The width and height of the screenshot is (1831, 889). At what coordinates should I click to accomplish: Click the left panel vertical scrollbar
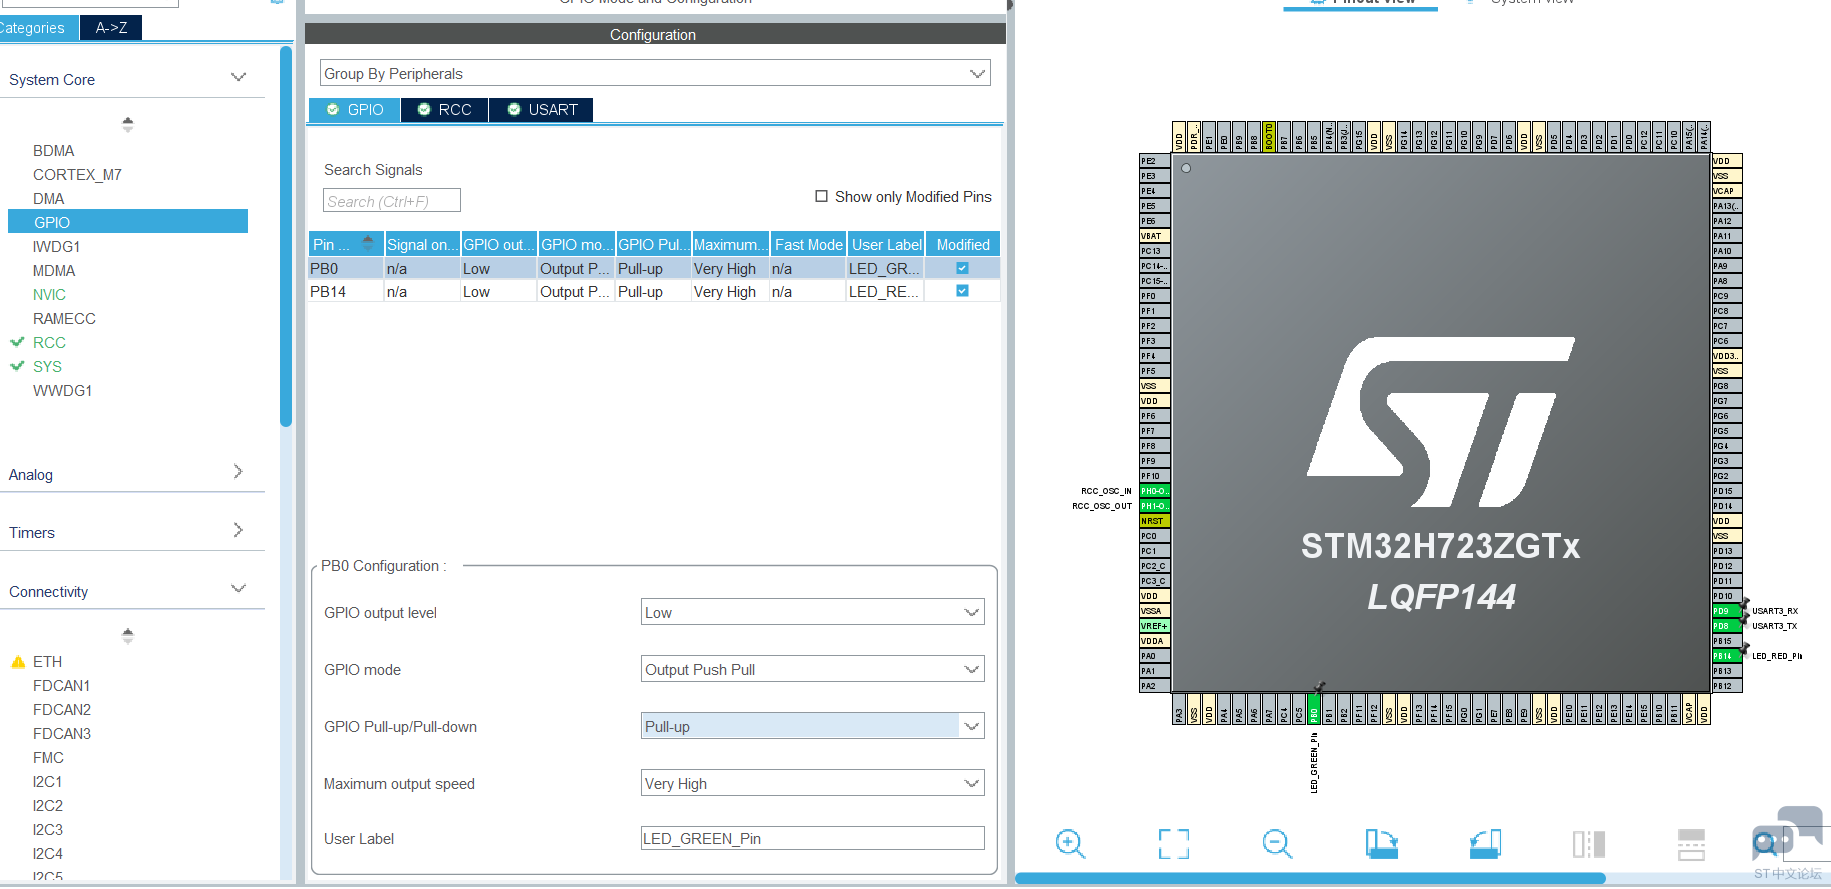[286, 237]
